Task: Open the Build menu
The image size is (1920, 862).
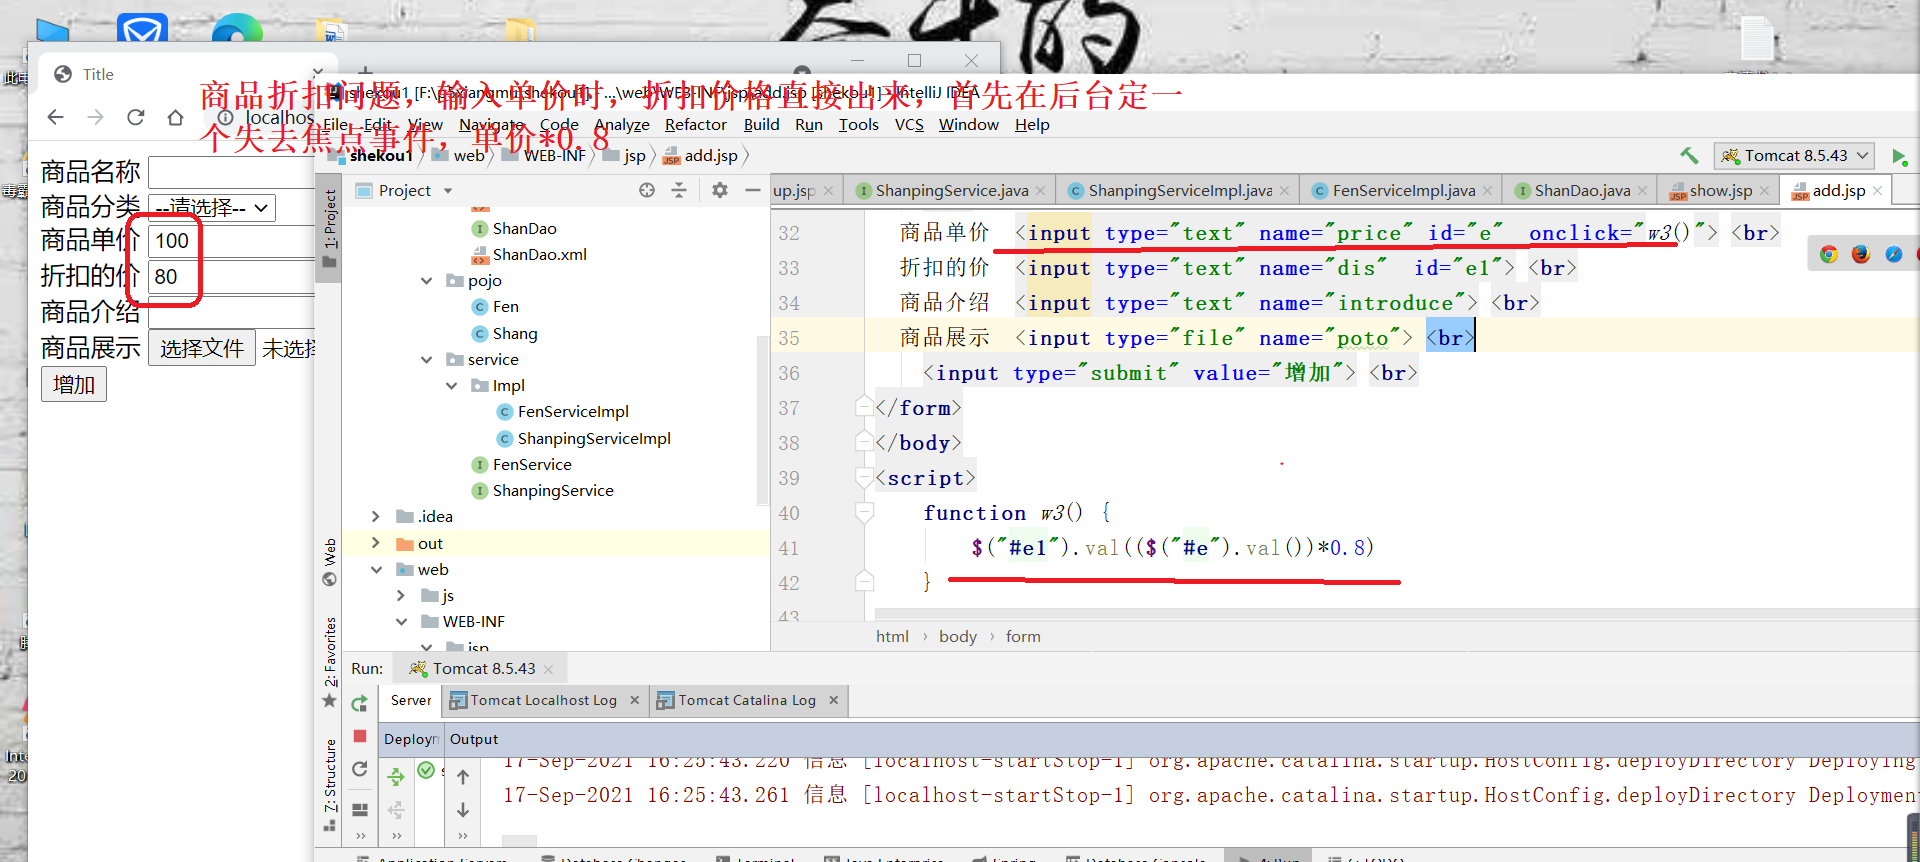Action: click(761, 124)
